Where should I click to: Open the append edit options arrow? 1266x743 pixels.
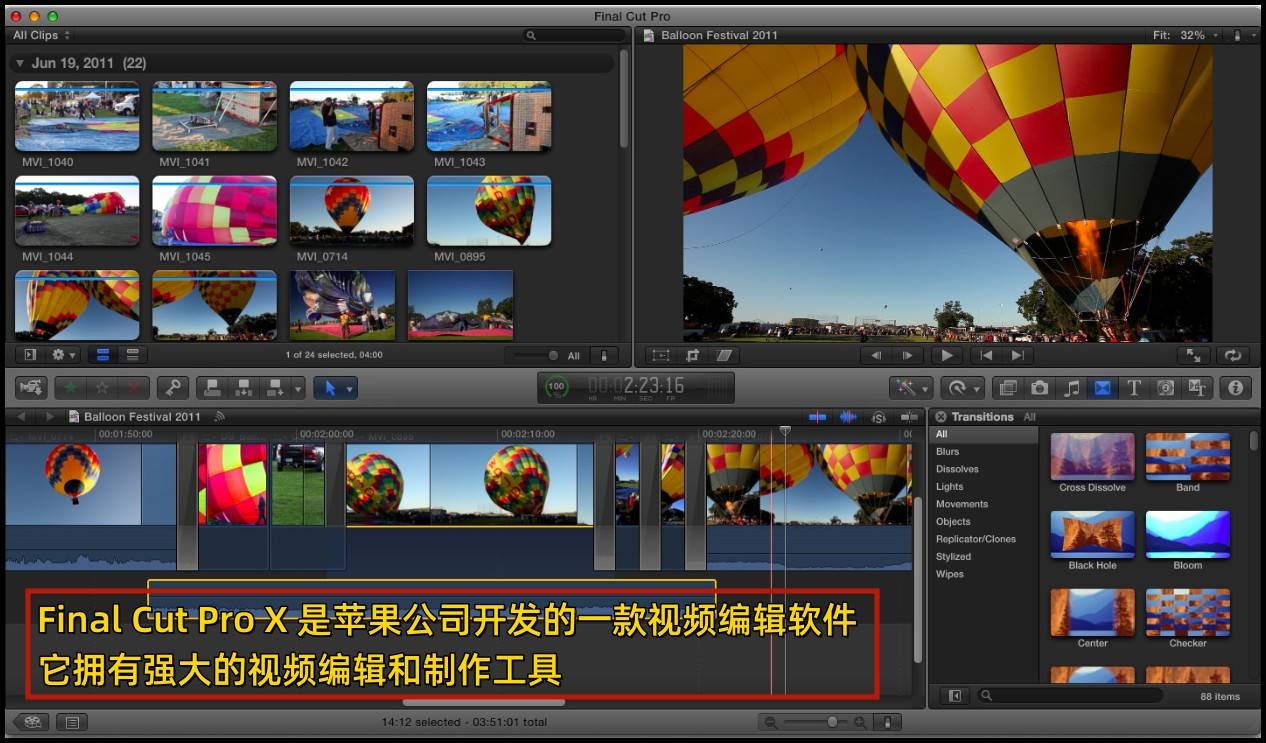pyautogui.click(x=298, y=387)
